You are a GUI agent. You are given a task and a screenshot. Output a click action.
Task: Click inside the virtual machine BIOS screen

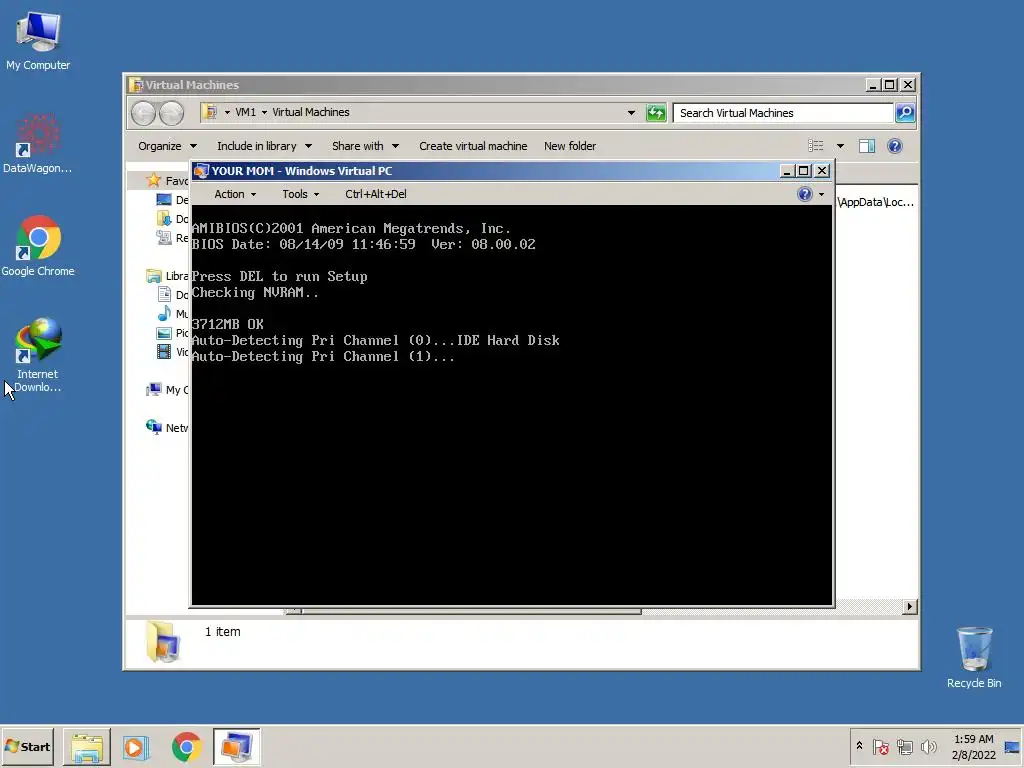click(x=512, y=405)
